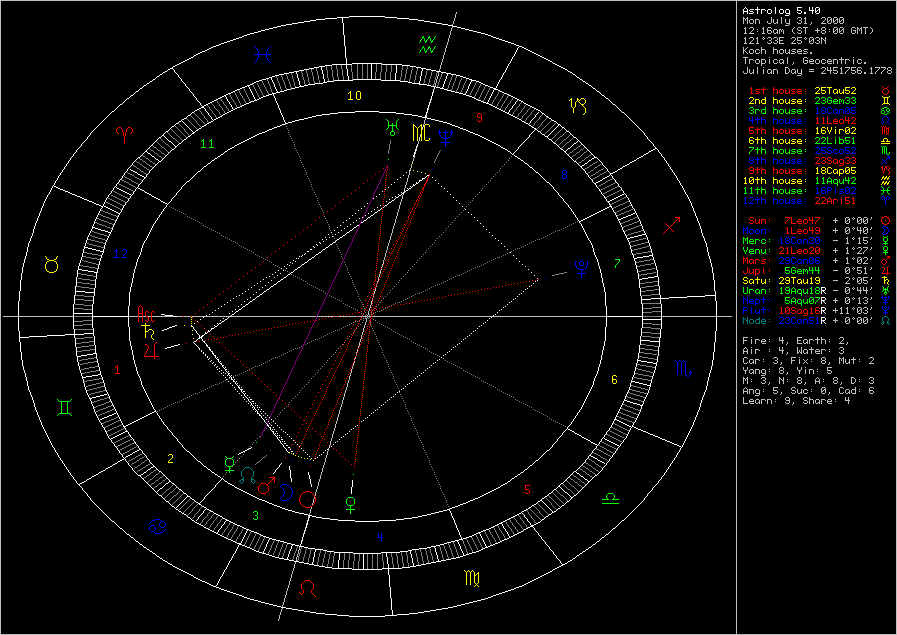The height and width of the screenshot is (635, 897).
Task: Click the Astrolog 5.40 title text
Action: pos(776,12)
